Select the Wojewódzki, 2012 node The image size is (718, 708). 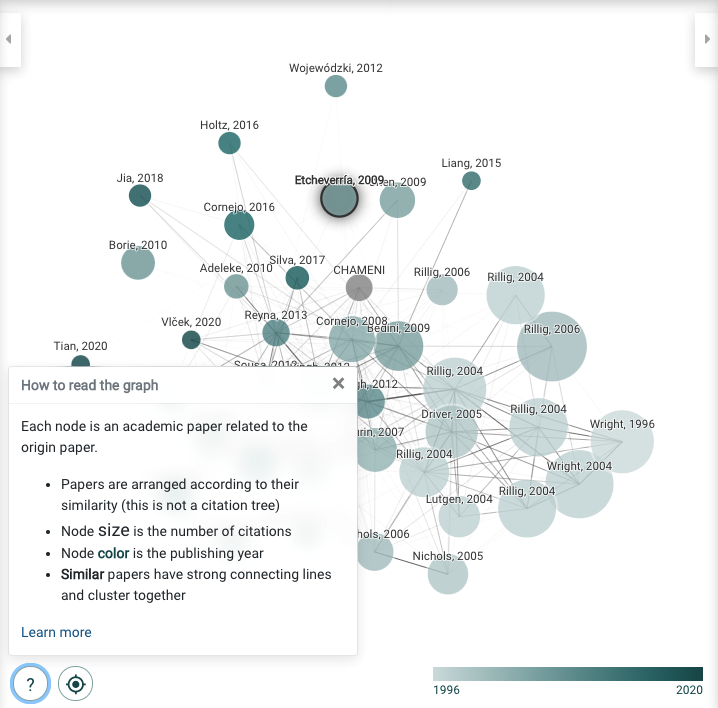click(x=336, y=86)
